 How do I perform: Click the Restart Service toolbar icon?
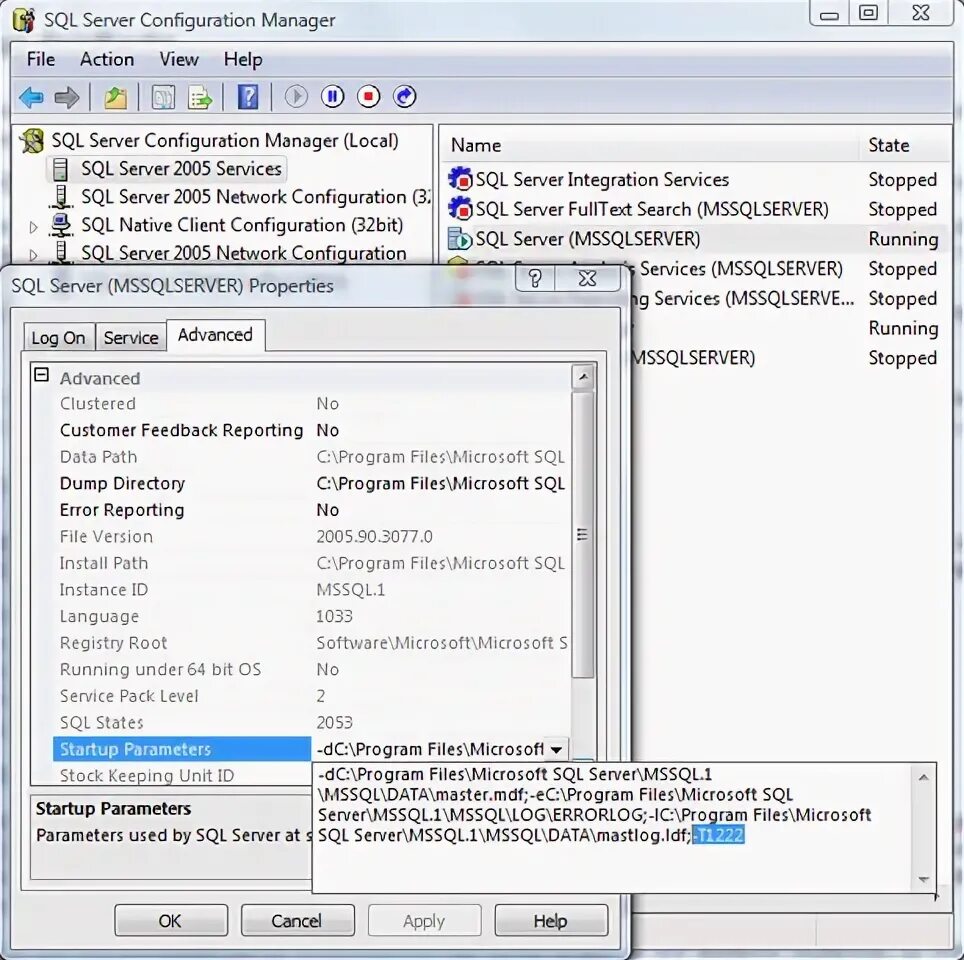(x=405, y=97)
